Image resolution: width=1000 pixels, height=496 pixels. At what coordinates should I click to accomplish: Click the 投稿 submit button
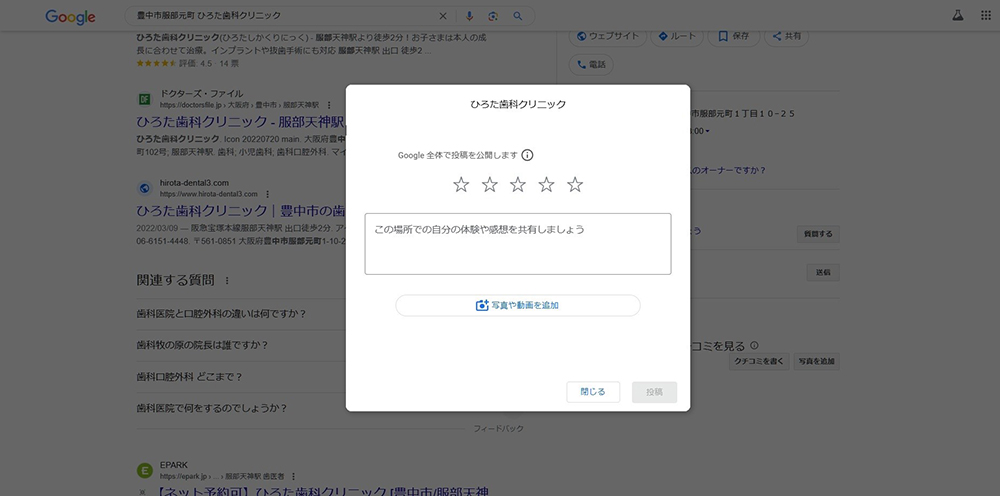pos(654,392)
